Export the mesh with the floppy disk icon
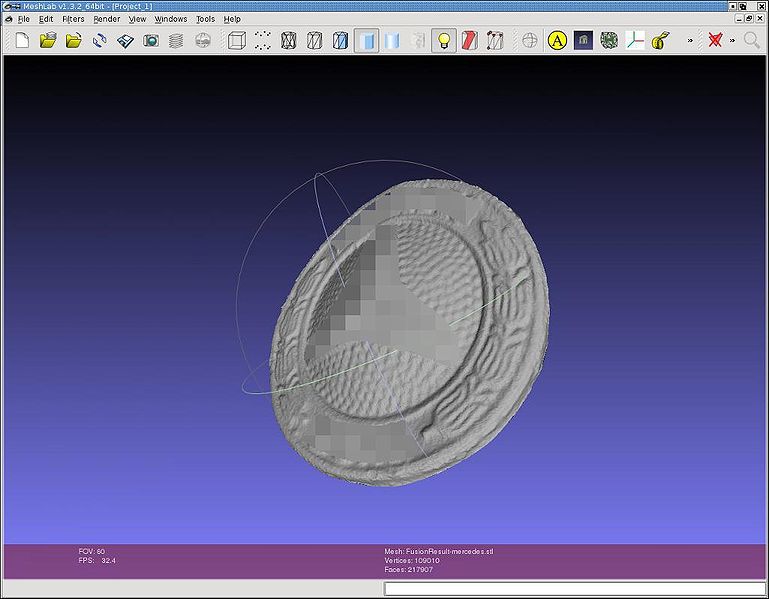The height and width of the screenshot is (599, 769). (126, 40)
